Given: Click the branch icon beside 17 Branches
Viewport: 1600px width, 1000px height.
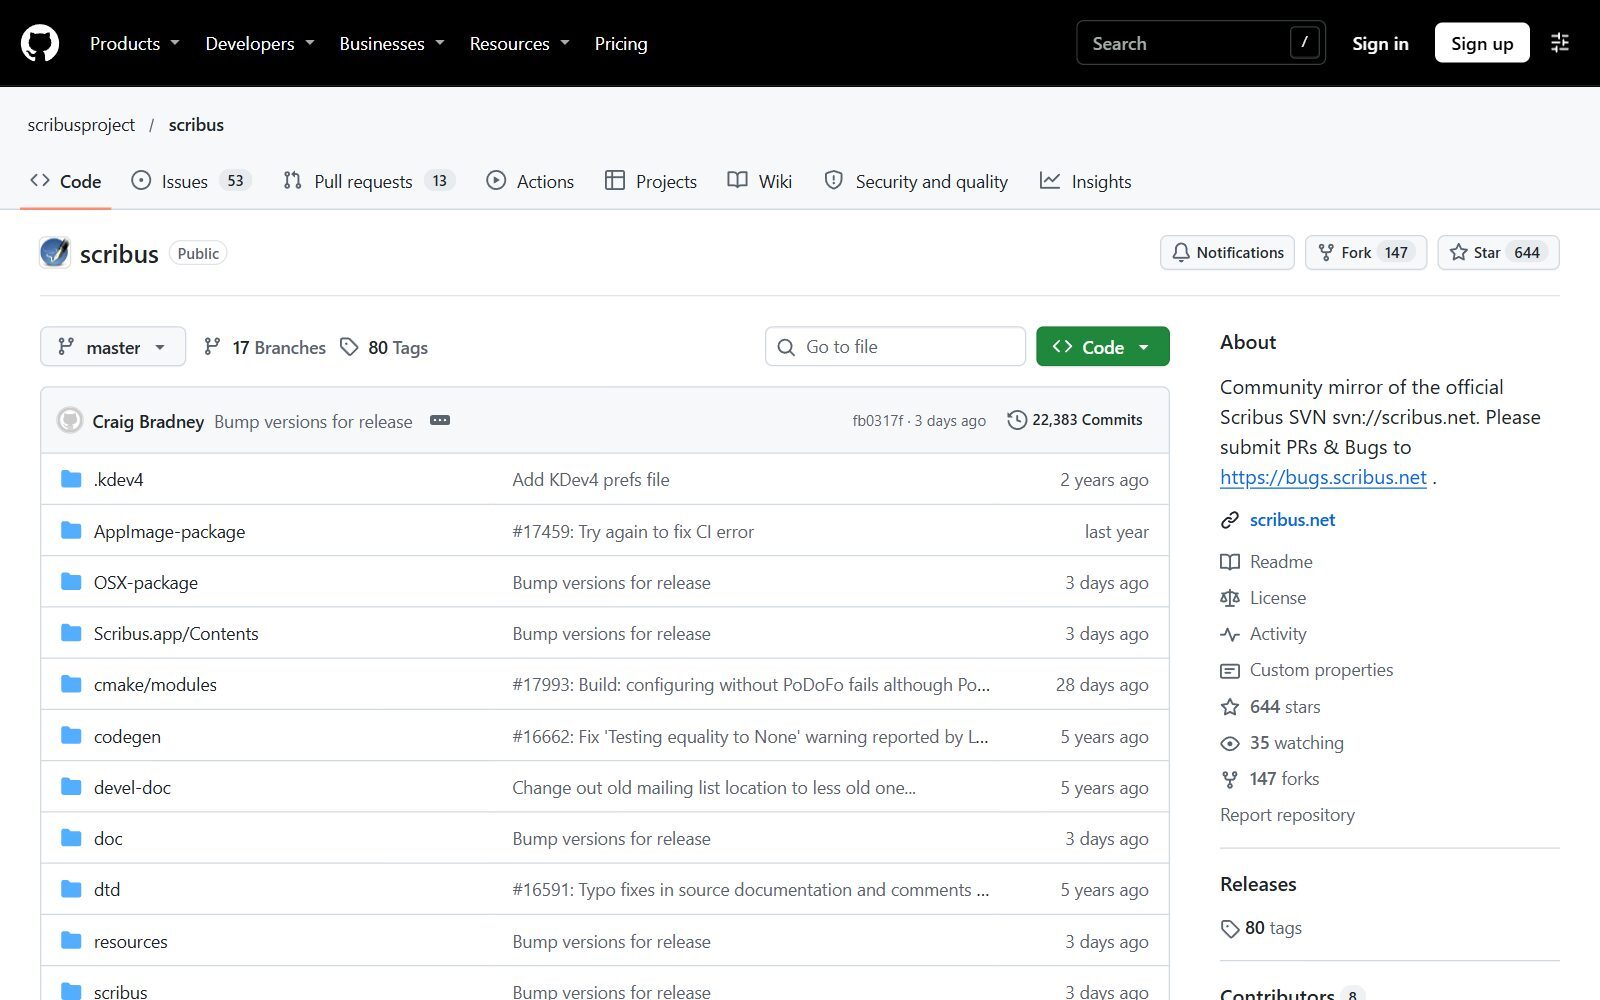Looking at the screenshot, I should (212, 347).
